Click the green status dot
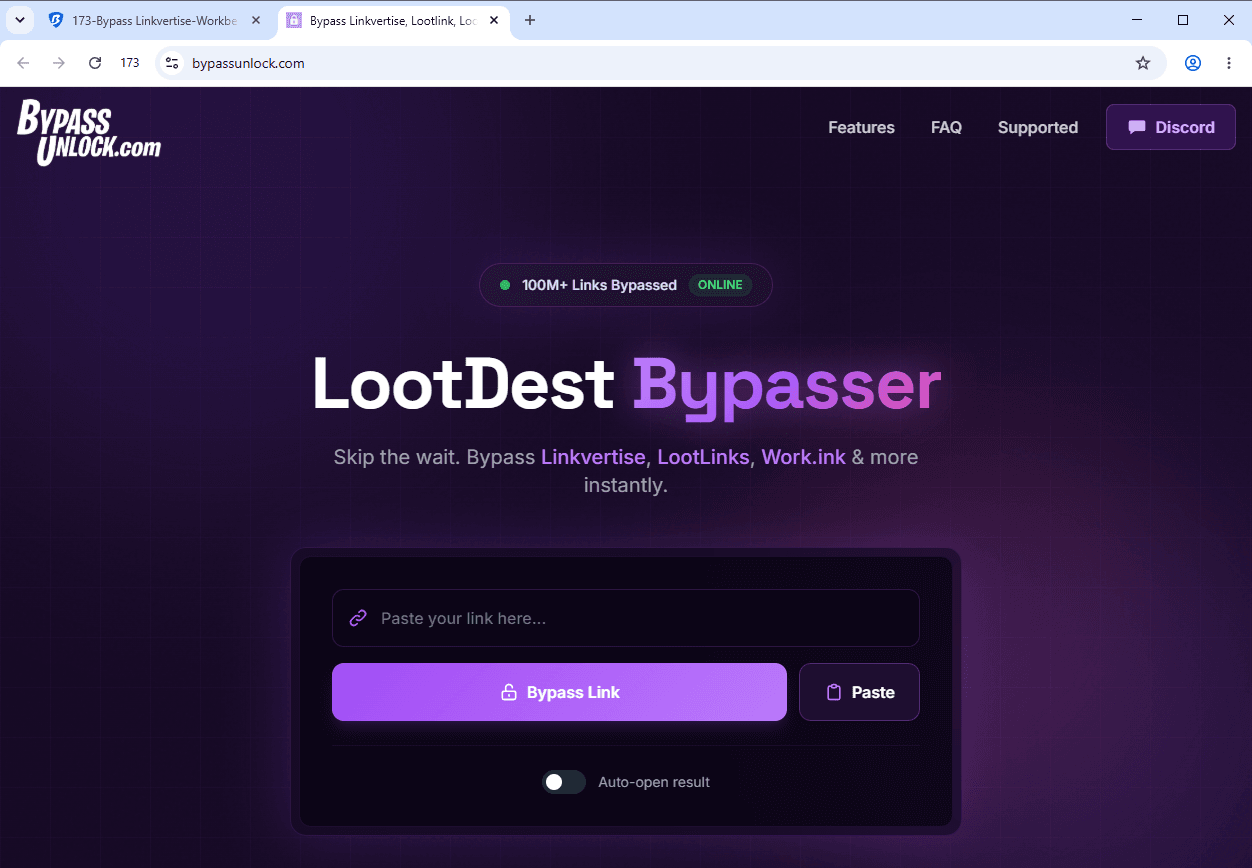Image resolution: width=1252 pixels, height=868 pixels. pos(505,285)
